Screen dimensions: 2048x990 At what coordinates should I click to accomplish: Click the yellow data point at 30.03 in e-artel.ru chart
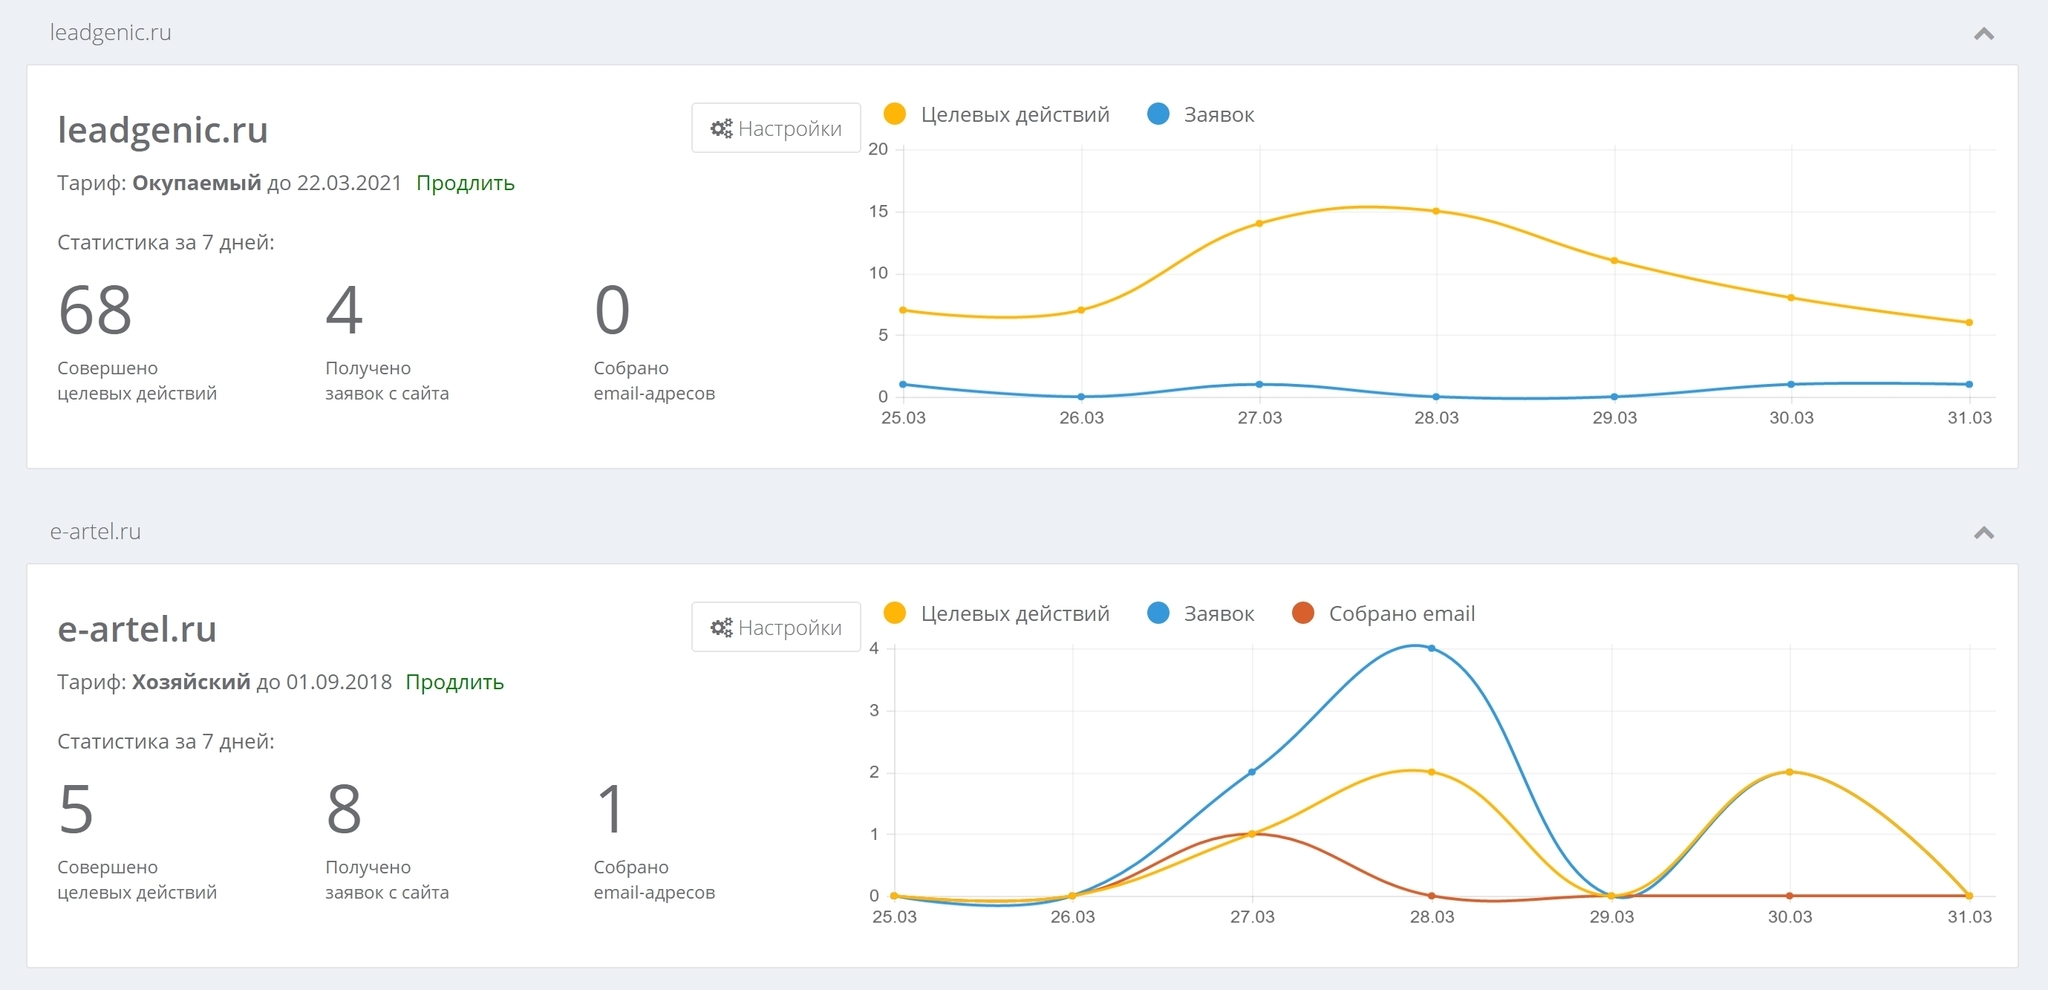pyautogui.click(x=1789, y=772)
